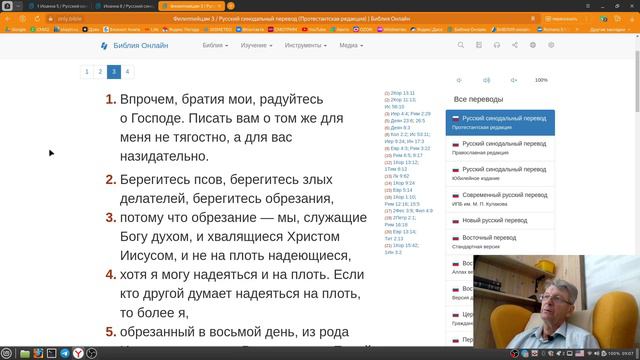Click the Библия Онлайн logo link
The width and height of the screenshot is (640, 360).
coord(134,45)
